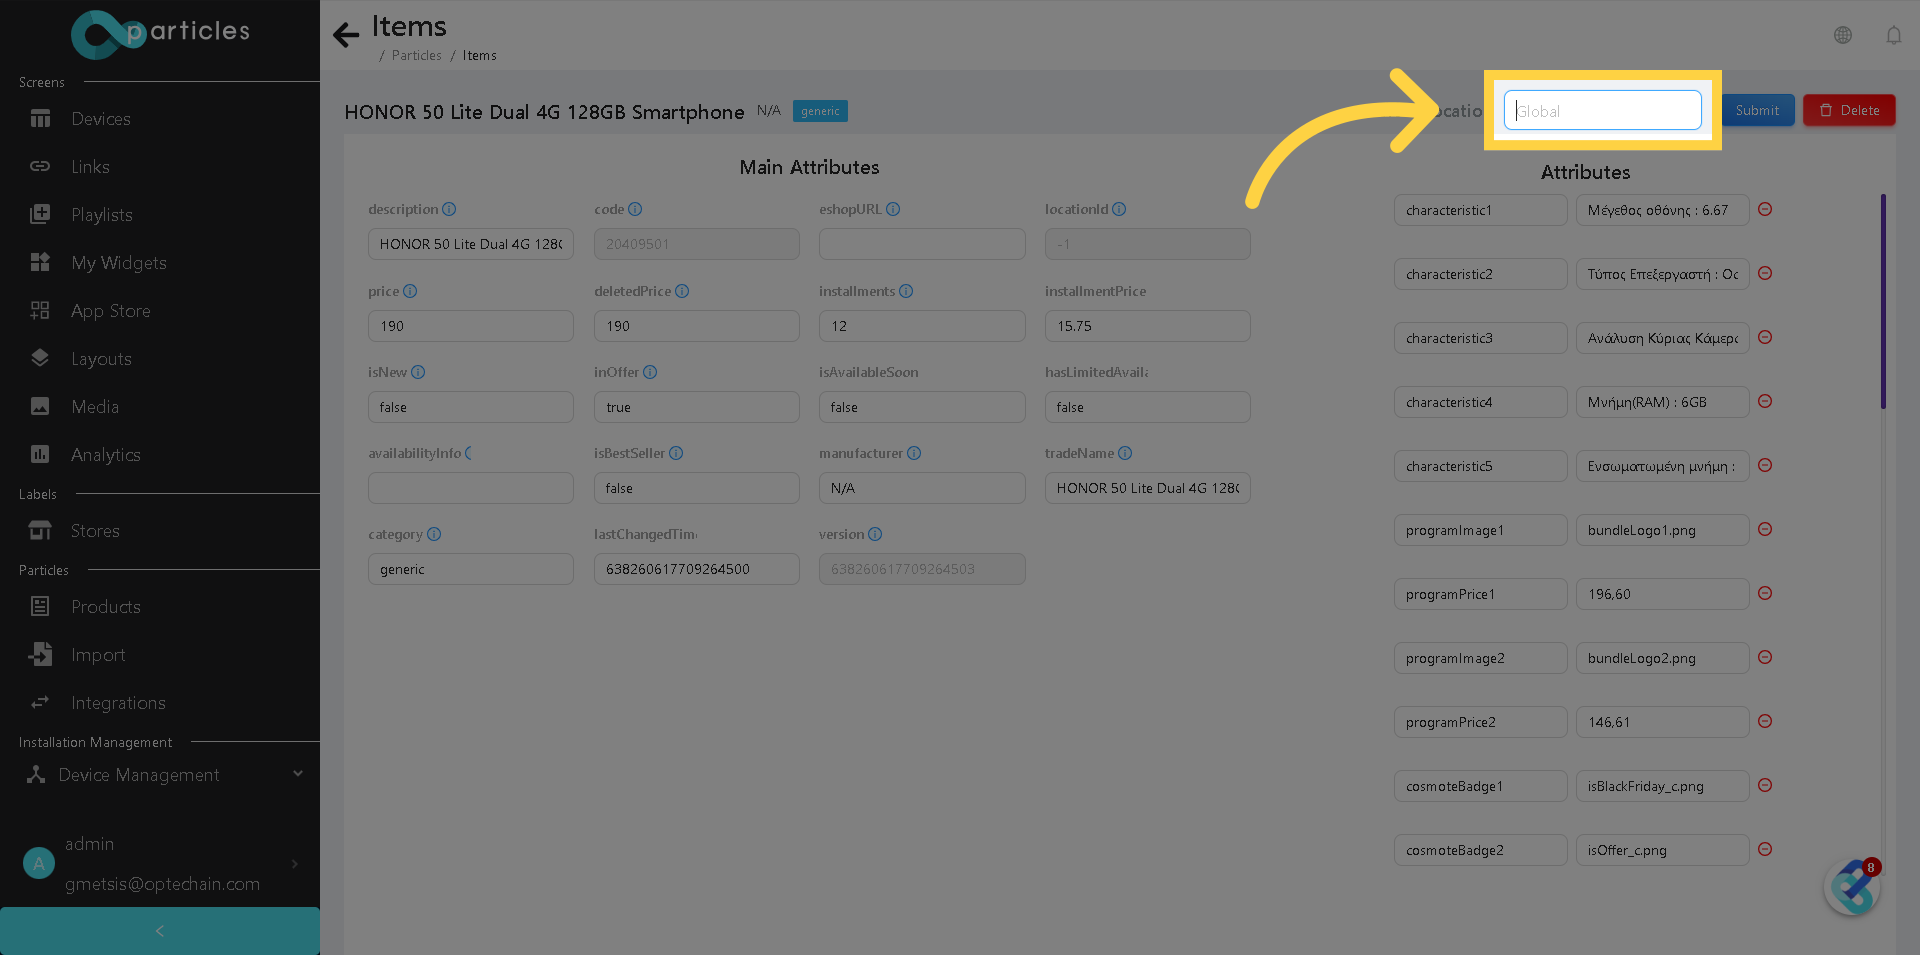Click the info icon beside manufacturer
Image resolution: width=1920 pixels, height=955 pixels.
coord(914,453)
